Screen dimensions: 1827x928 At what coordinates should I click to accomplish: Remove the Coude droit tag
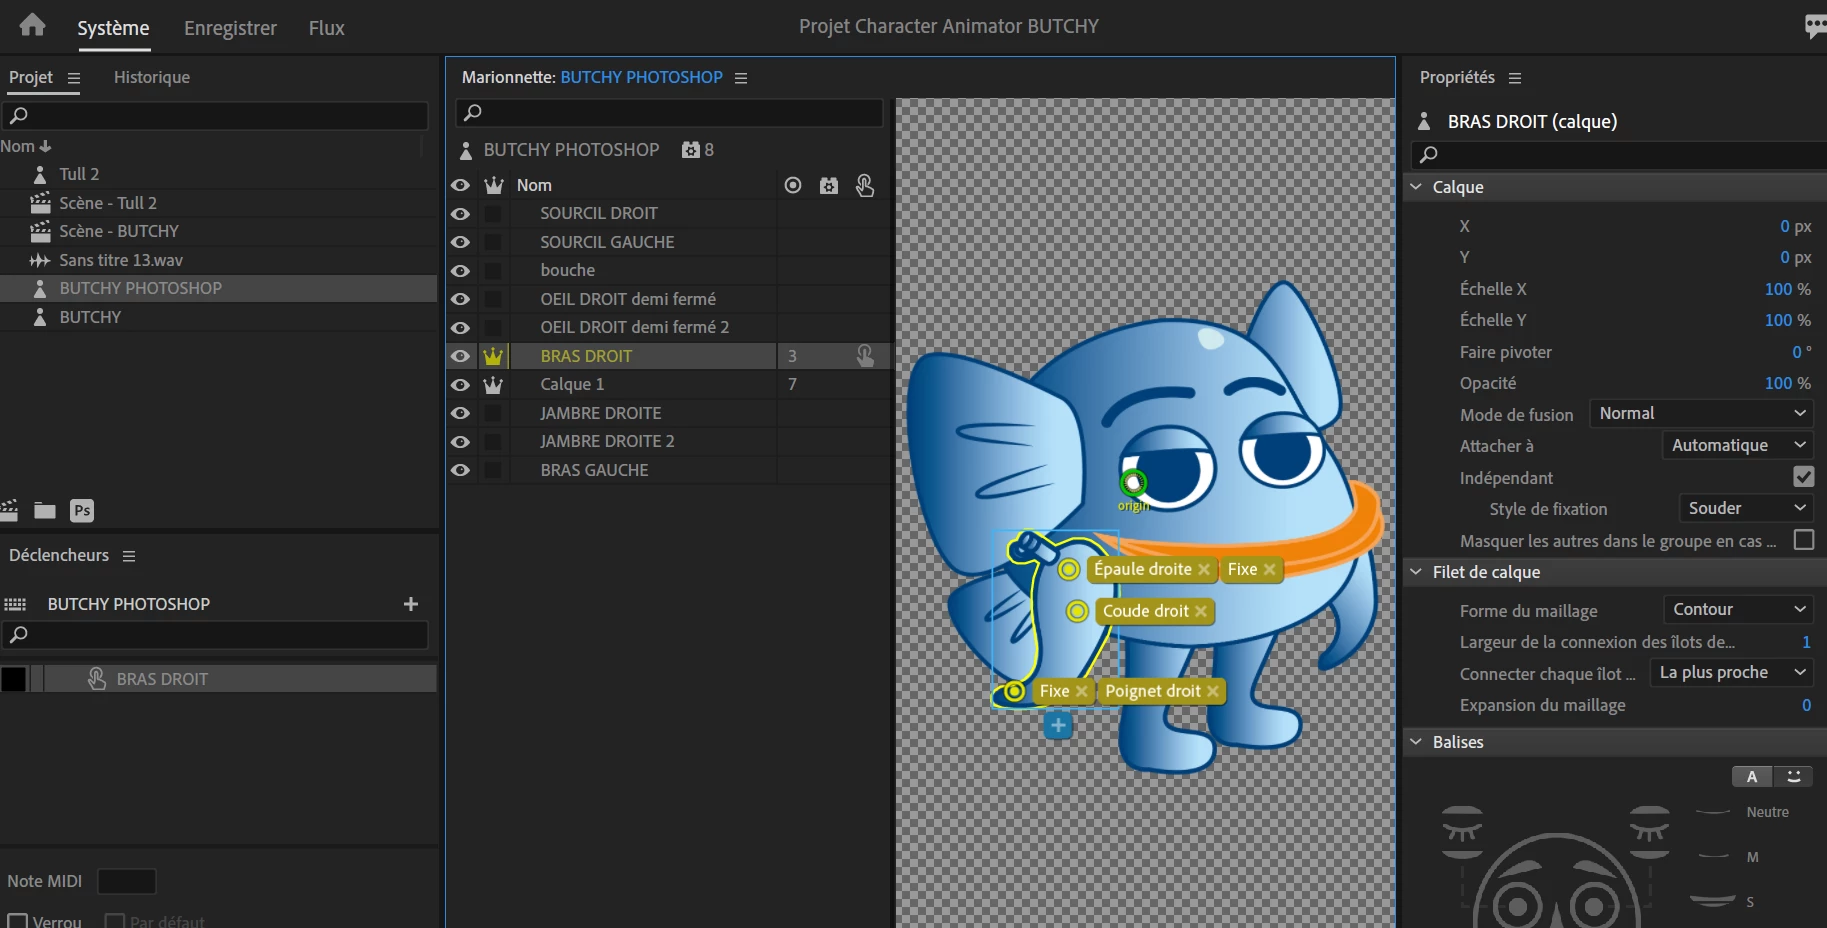(x=1201, y=611)
